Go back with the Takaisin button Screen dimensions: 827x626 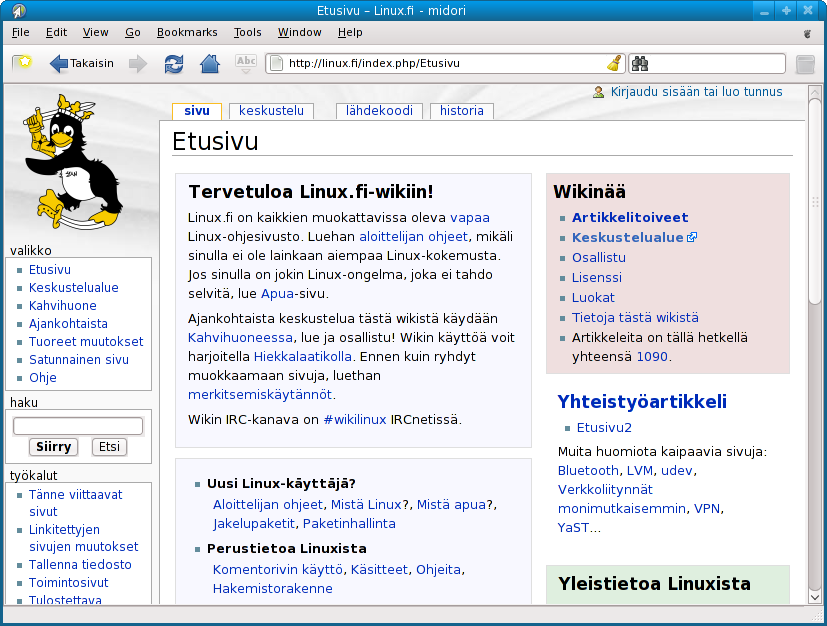[x=81, y=64]
